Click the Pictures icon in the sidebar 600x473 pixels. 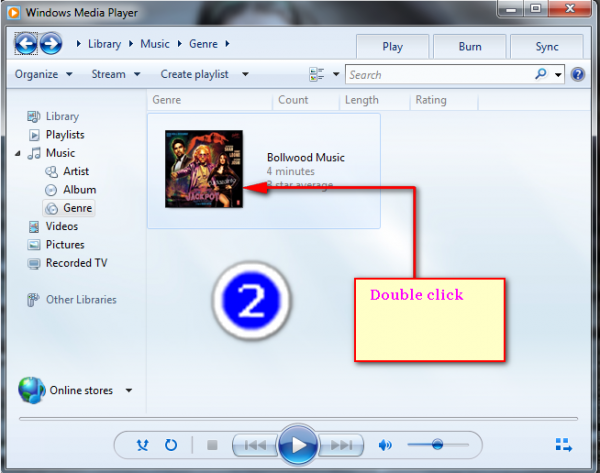pyautogui.click(x=34, y=245)
